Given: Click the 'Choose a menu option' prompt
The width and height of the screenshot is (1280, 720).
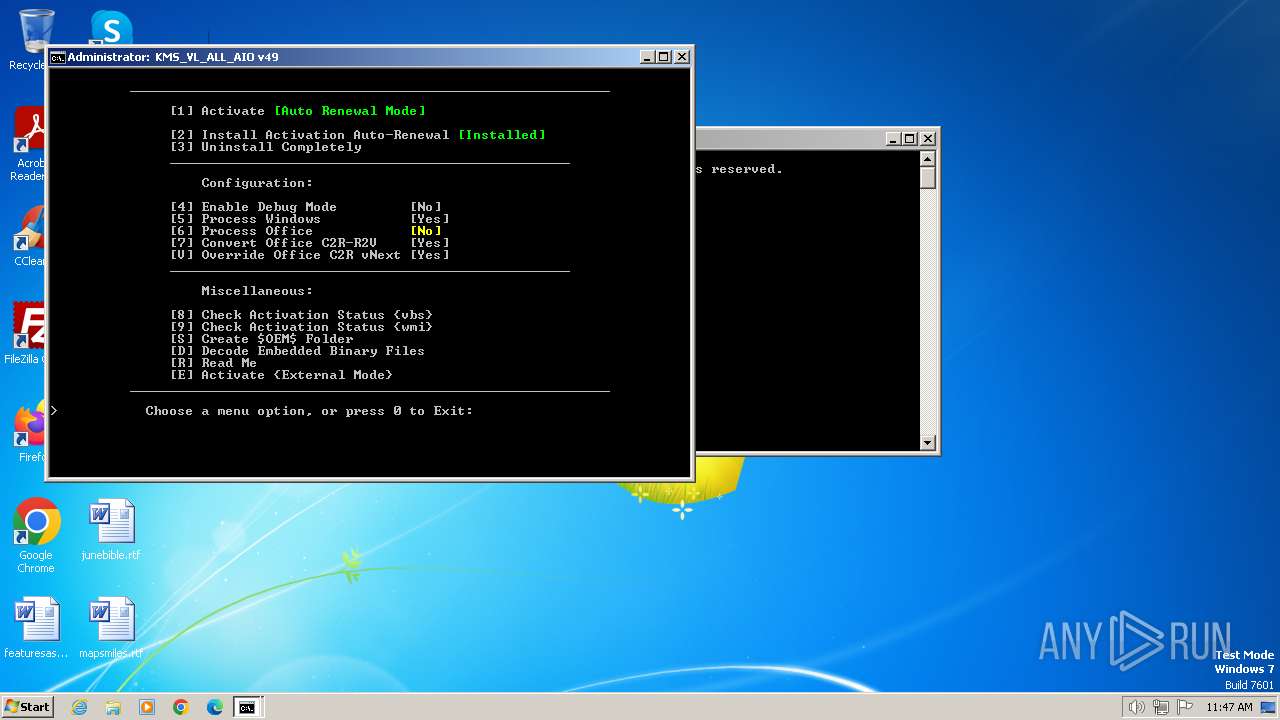Looking at the screenshot, I should coord(309,411).
